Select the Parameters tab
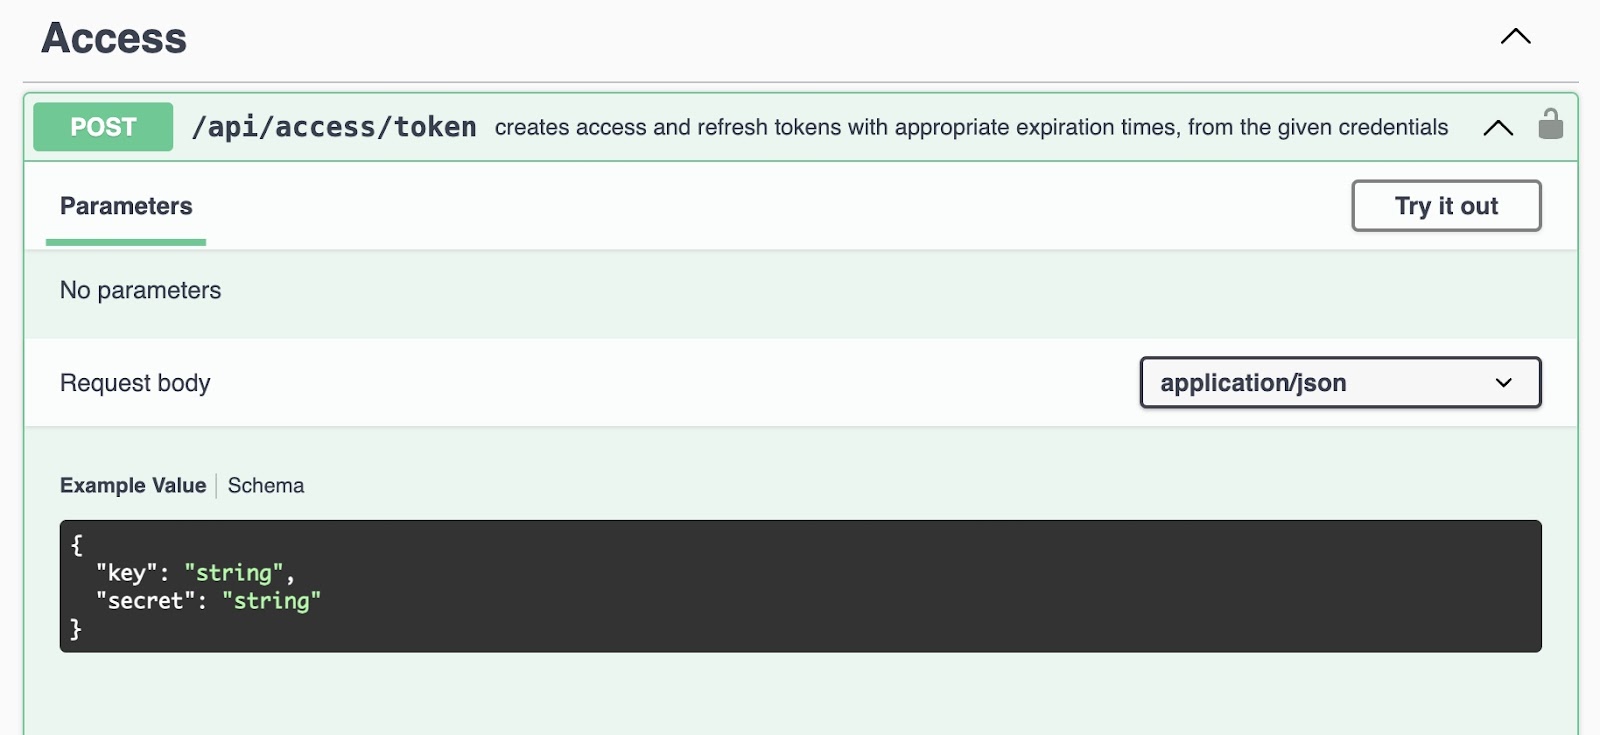Image resolution: width=1600 pixels, height=735 pixels. point(126,206)
